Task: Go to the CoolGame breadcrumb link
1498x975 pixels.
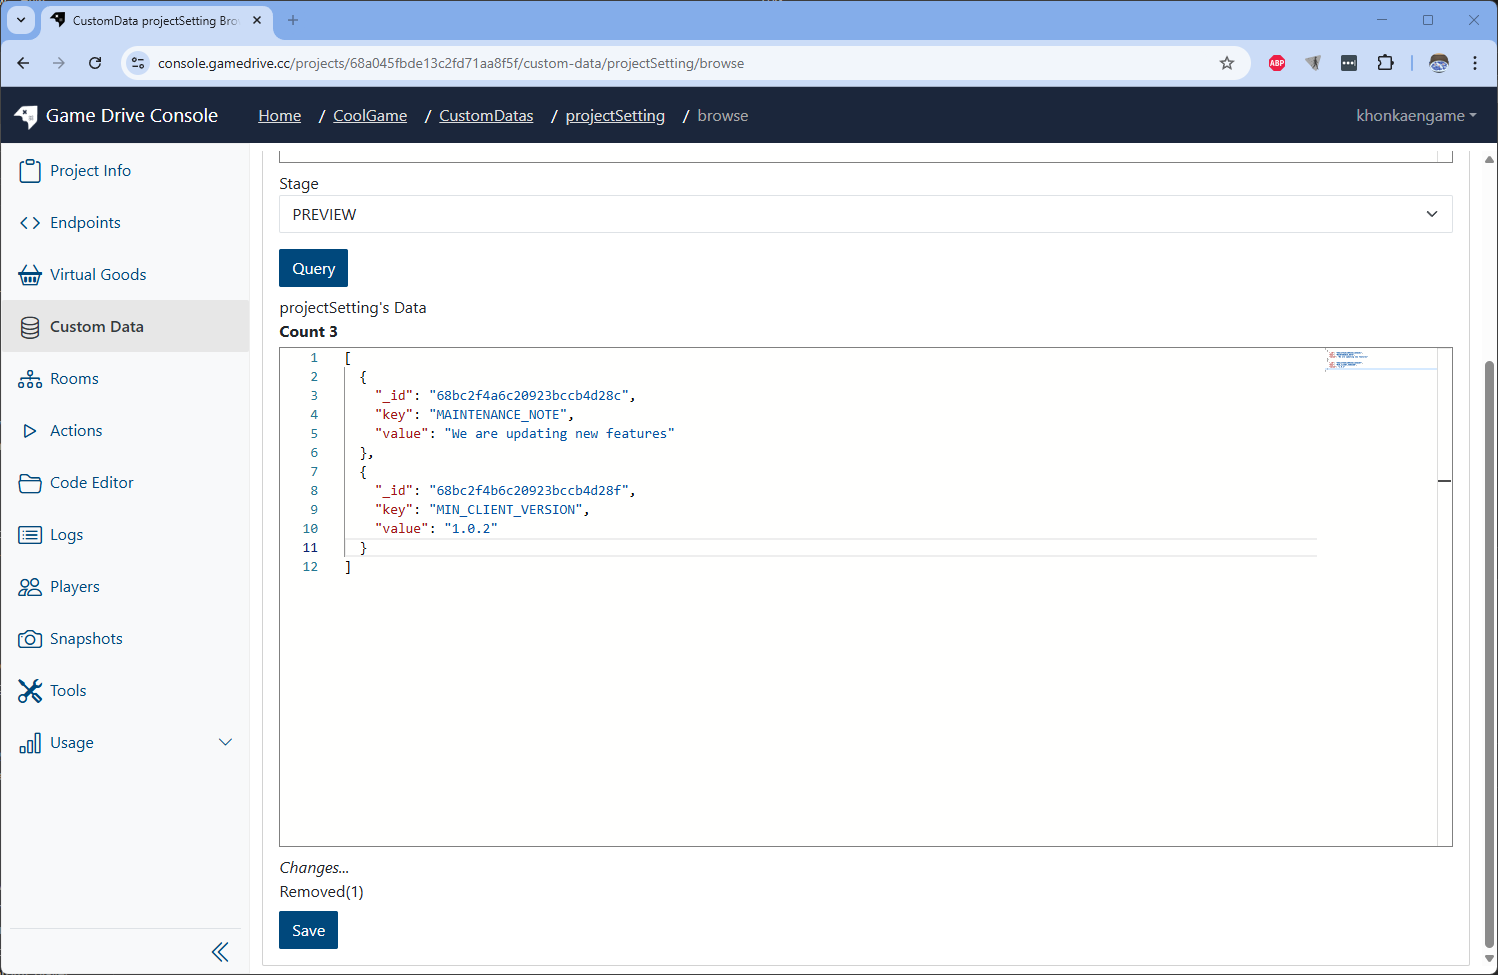Action: click(370, 116)
